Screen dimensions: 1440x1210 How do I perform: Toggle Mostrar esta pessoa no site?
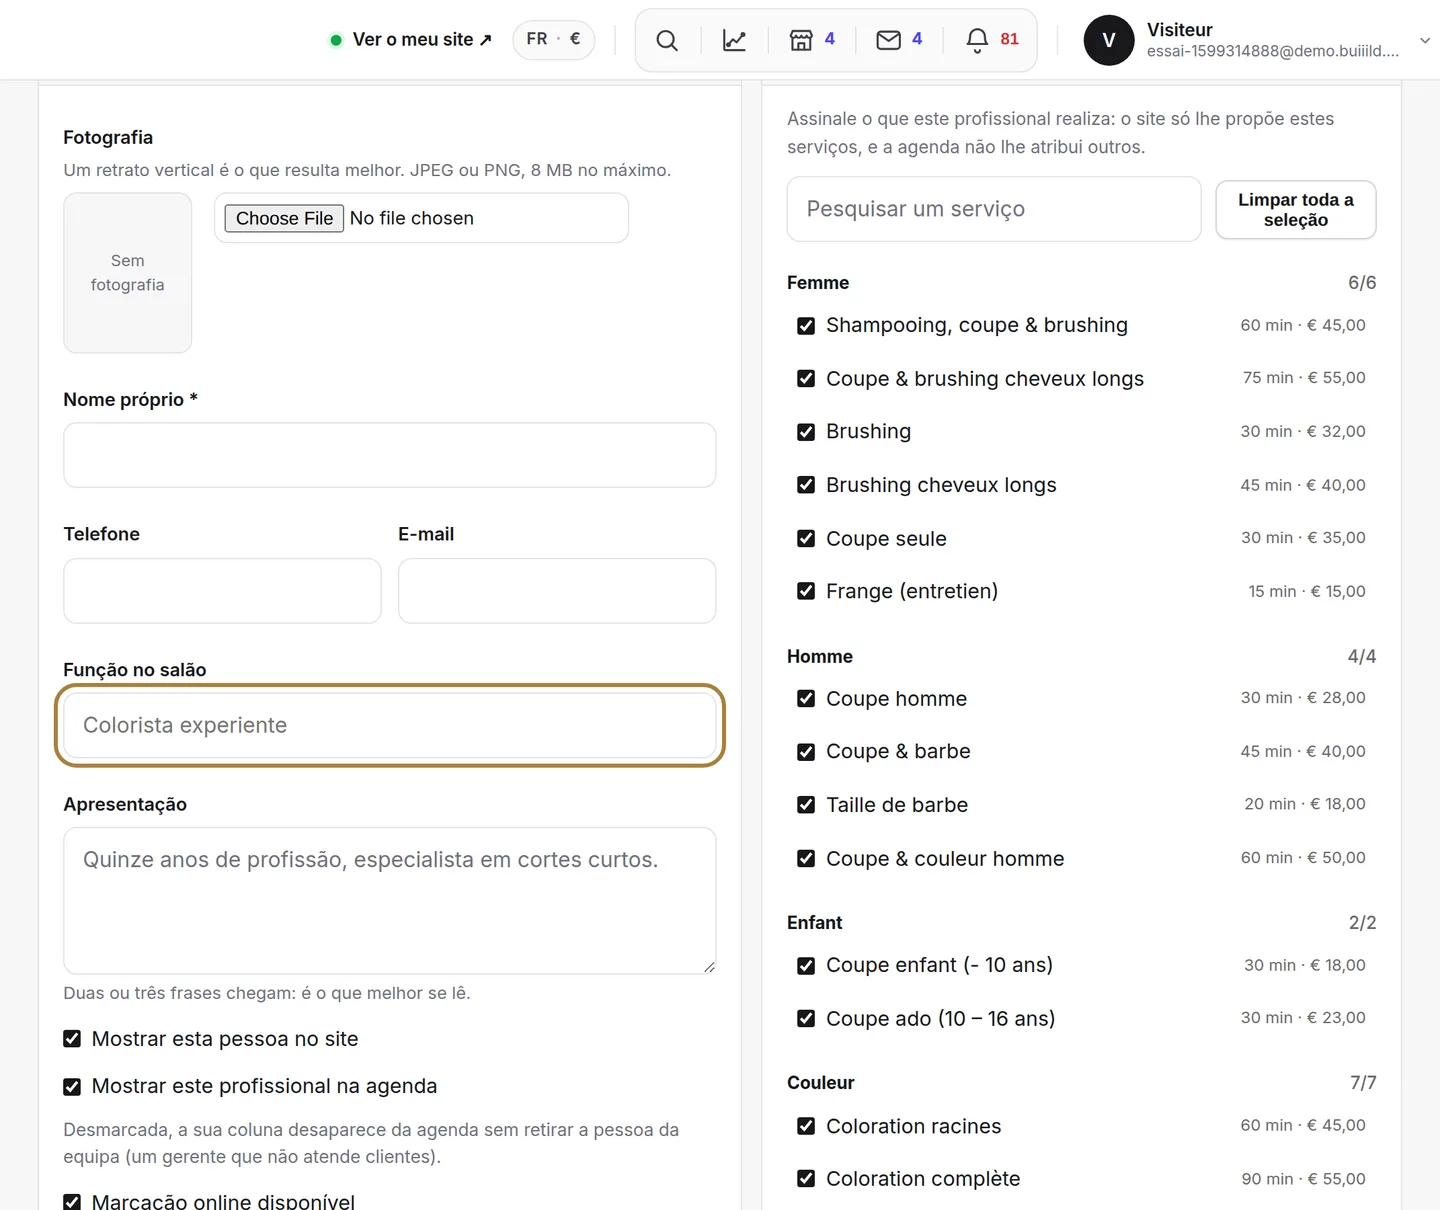(72, 1039)
